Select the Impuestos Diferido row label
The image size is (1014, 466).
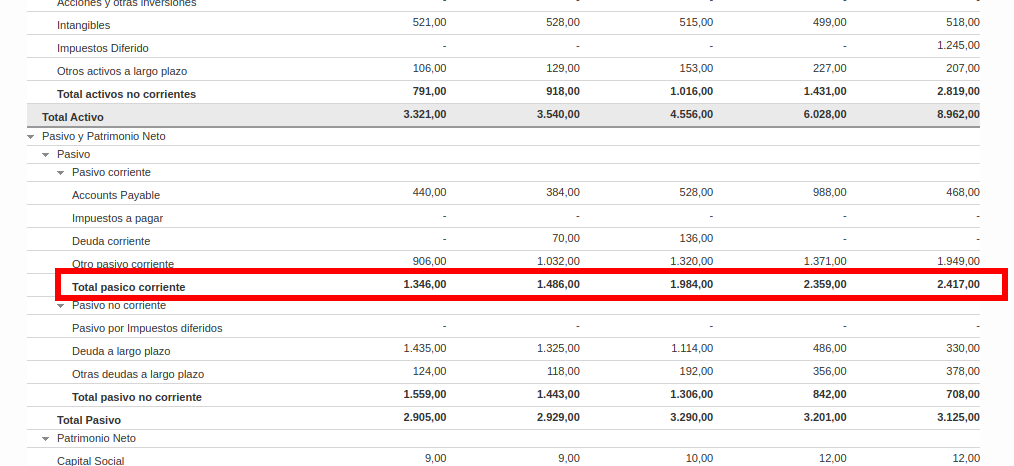point(103,48)
